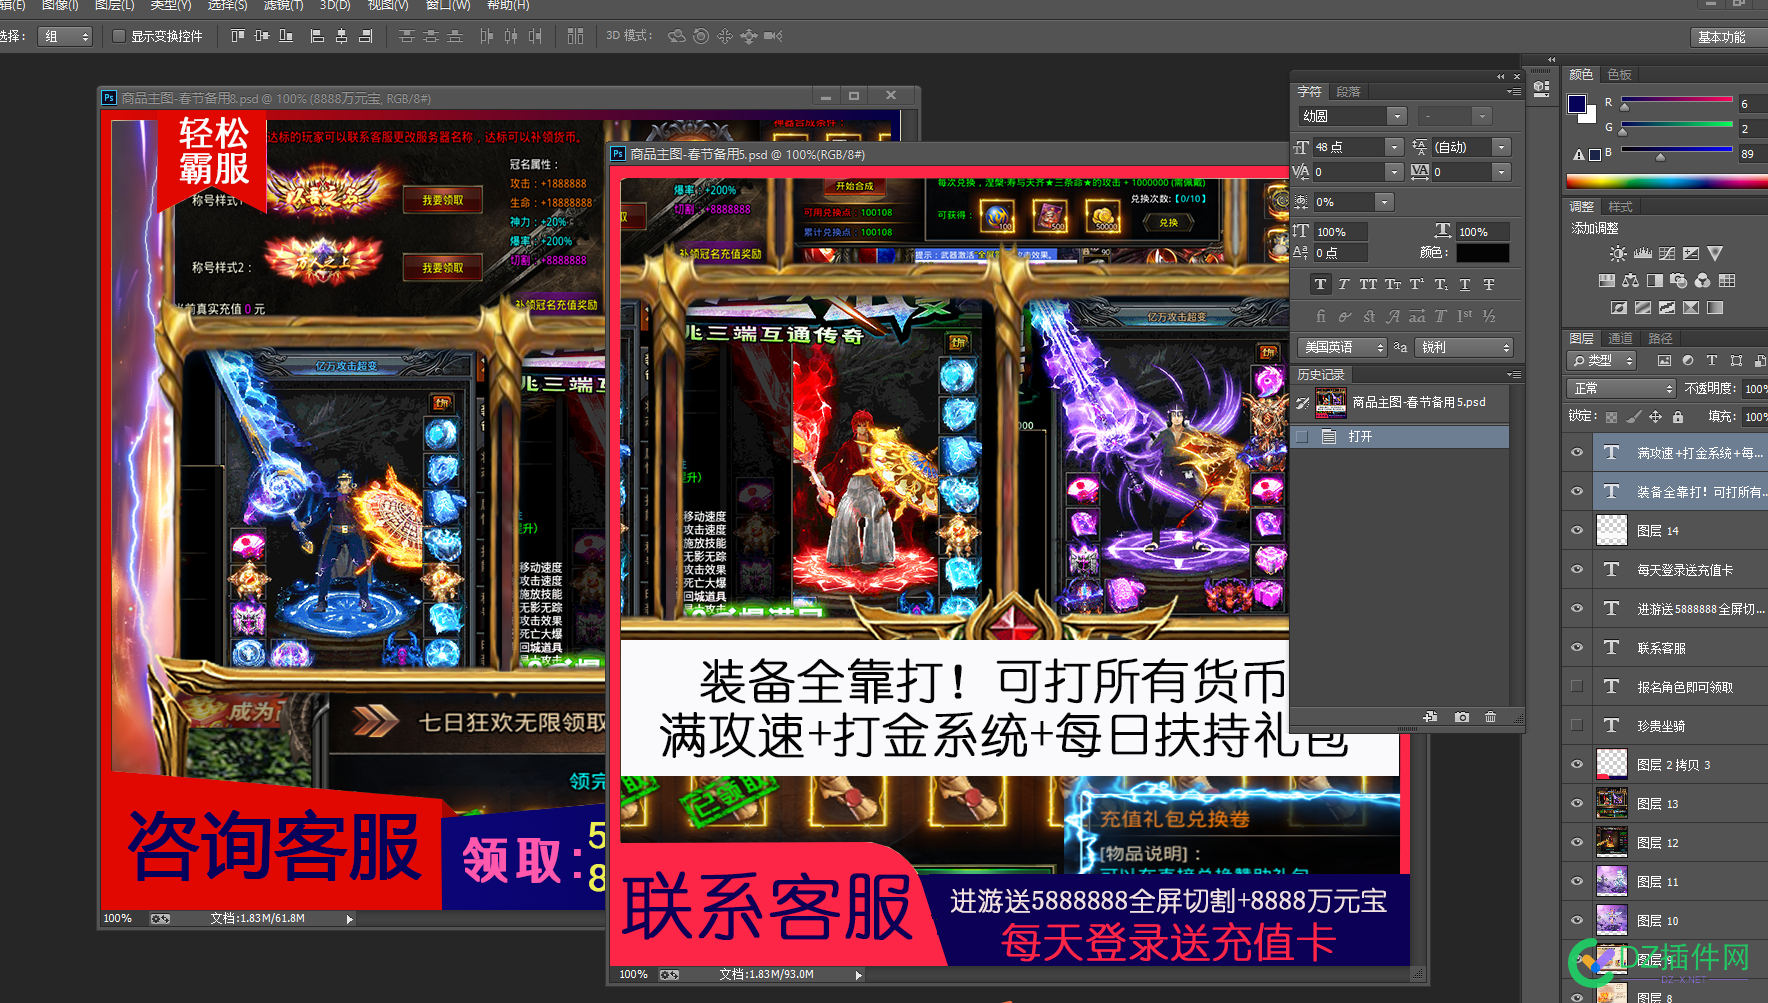Click align horizontal centers icon
The width and height of the screenshot is (1768, 1003).
coord(341,36)
